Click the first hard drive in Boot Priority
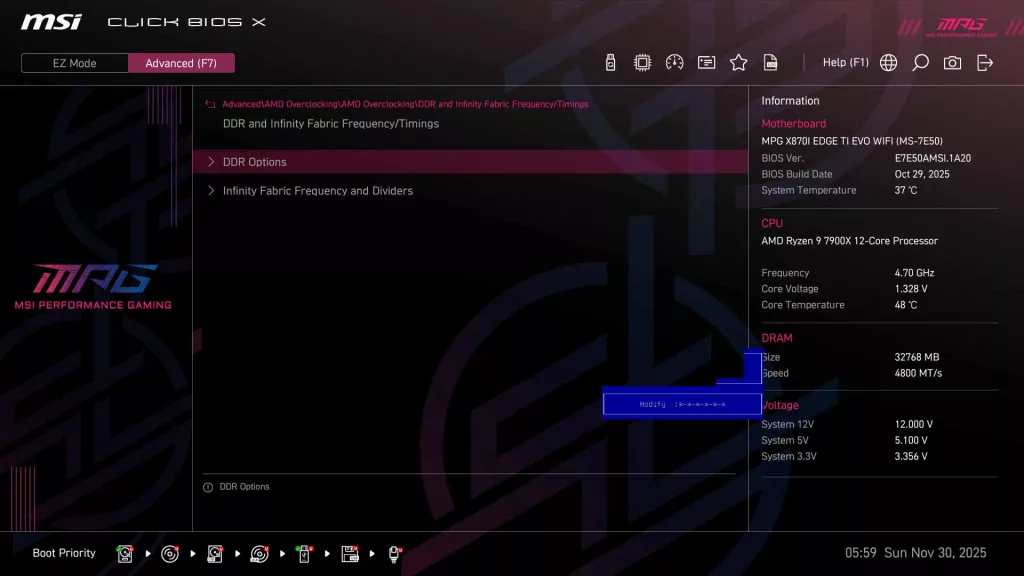 point(124,553)
